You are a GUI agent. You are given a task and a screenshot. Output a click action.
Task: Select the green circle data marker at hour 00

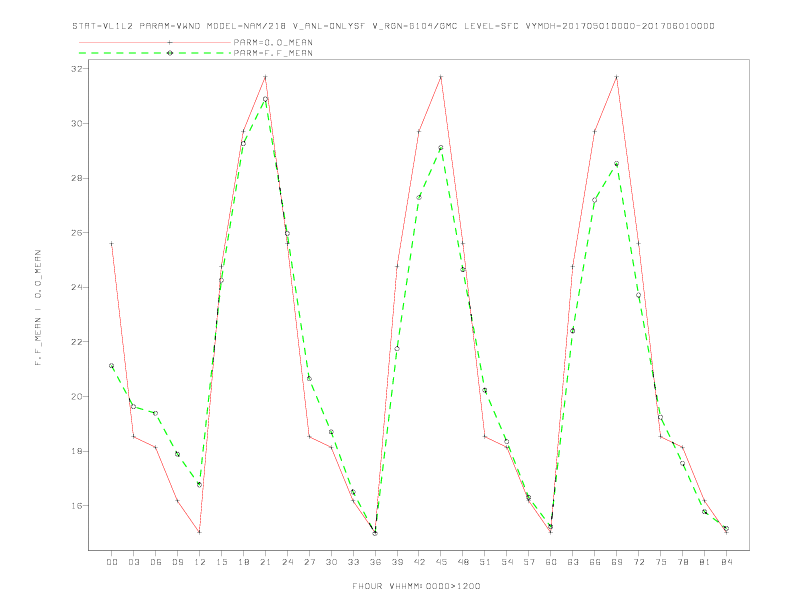click(112, 366)
